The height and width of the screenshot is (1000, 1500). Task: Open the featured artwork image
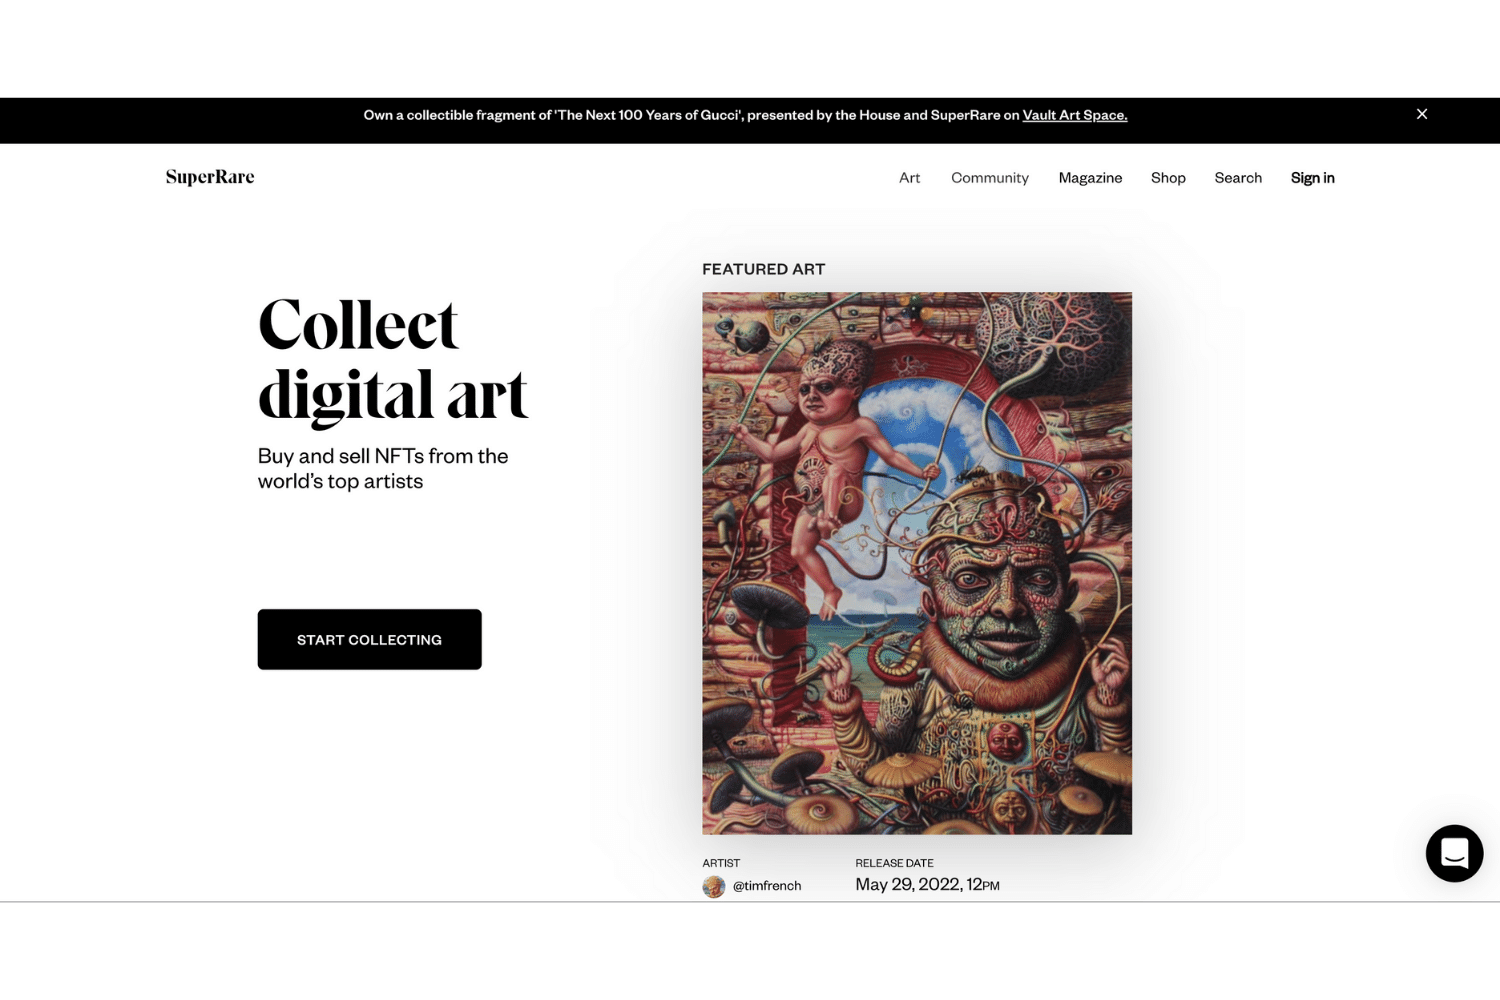(x=916, y=563)
